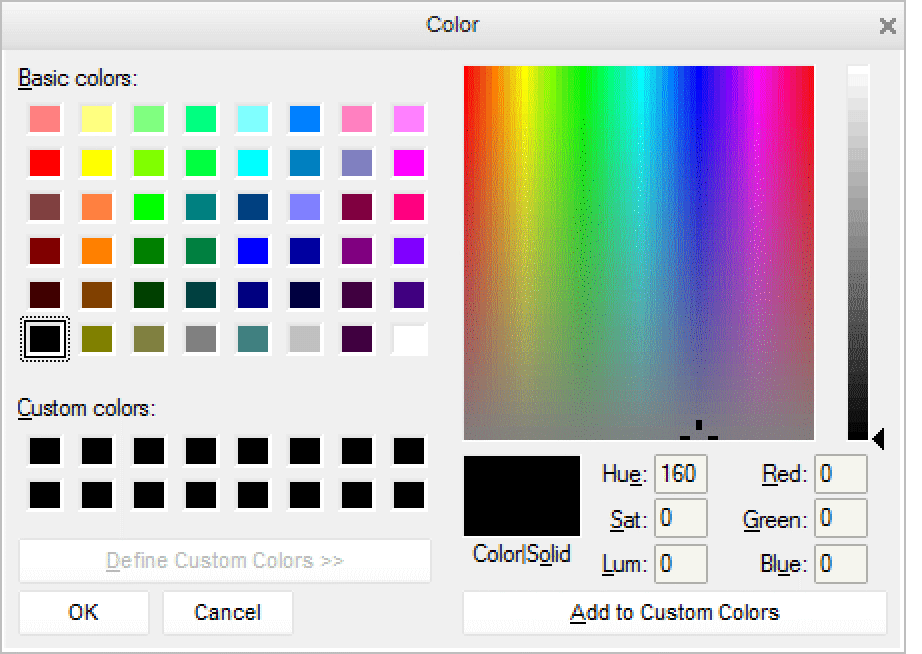
Task: Select the pure red basic color swatch
Action: (x=45, y=163)
